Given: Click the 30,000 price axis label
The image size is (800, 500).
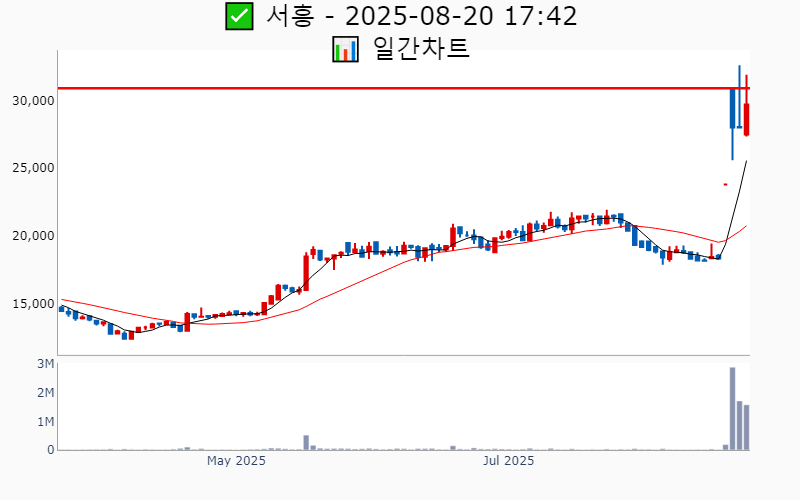Looking at the screenshot, I should tap(33, 101).
